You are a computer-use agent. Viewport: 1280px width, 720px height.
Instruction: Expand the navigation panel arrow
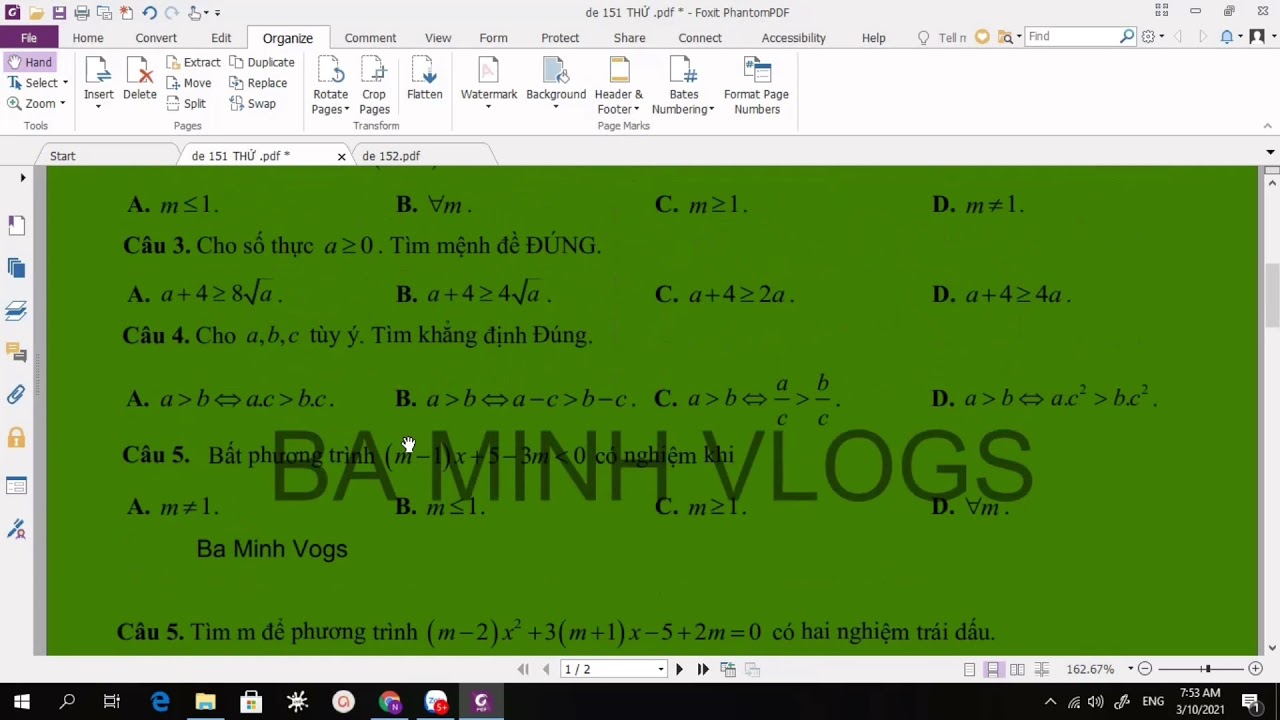(23, 178)
